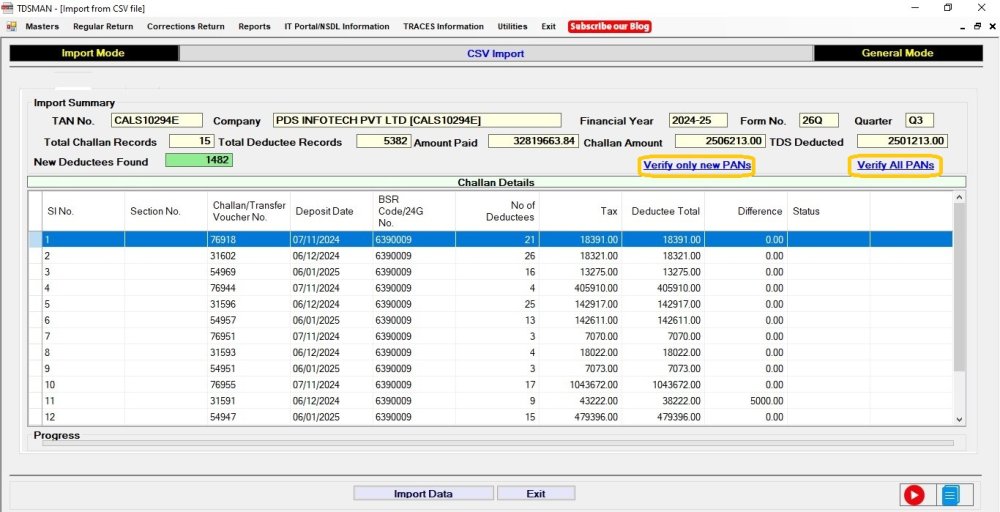This screenshot has width=1000, height=512.
Task: Click Verify only new PANs link
Action: point(697,165)
